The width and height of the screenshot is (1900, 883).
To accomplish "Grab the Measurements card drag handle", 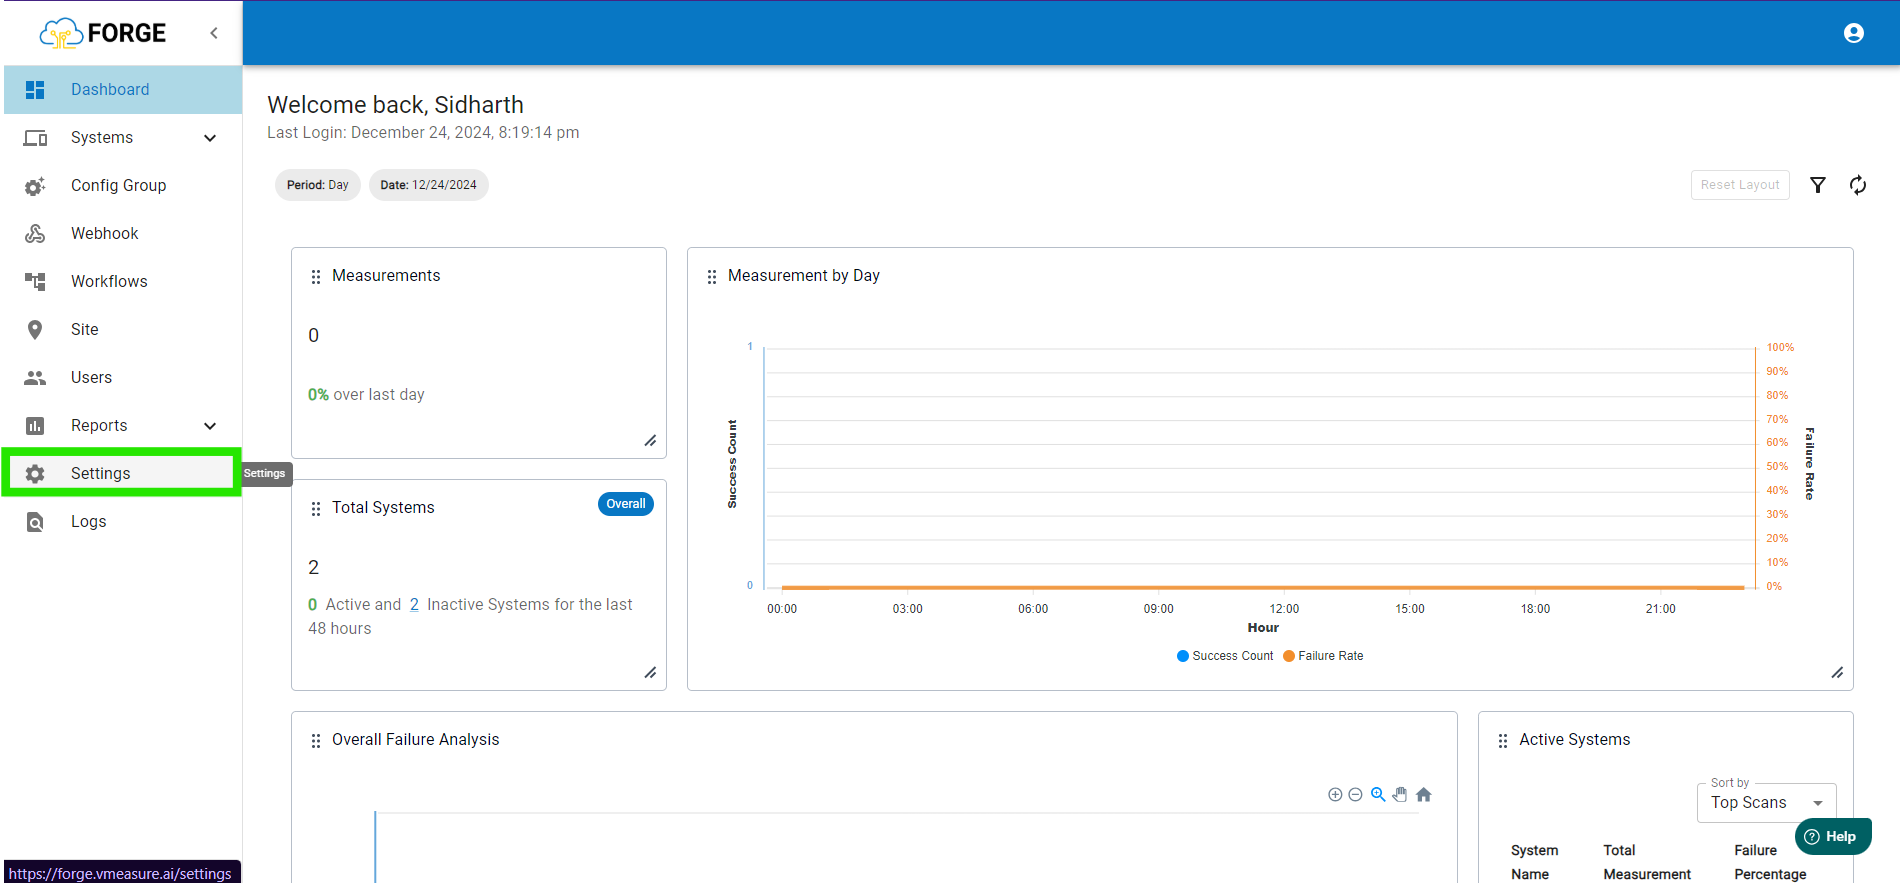I will pos(316,277).
